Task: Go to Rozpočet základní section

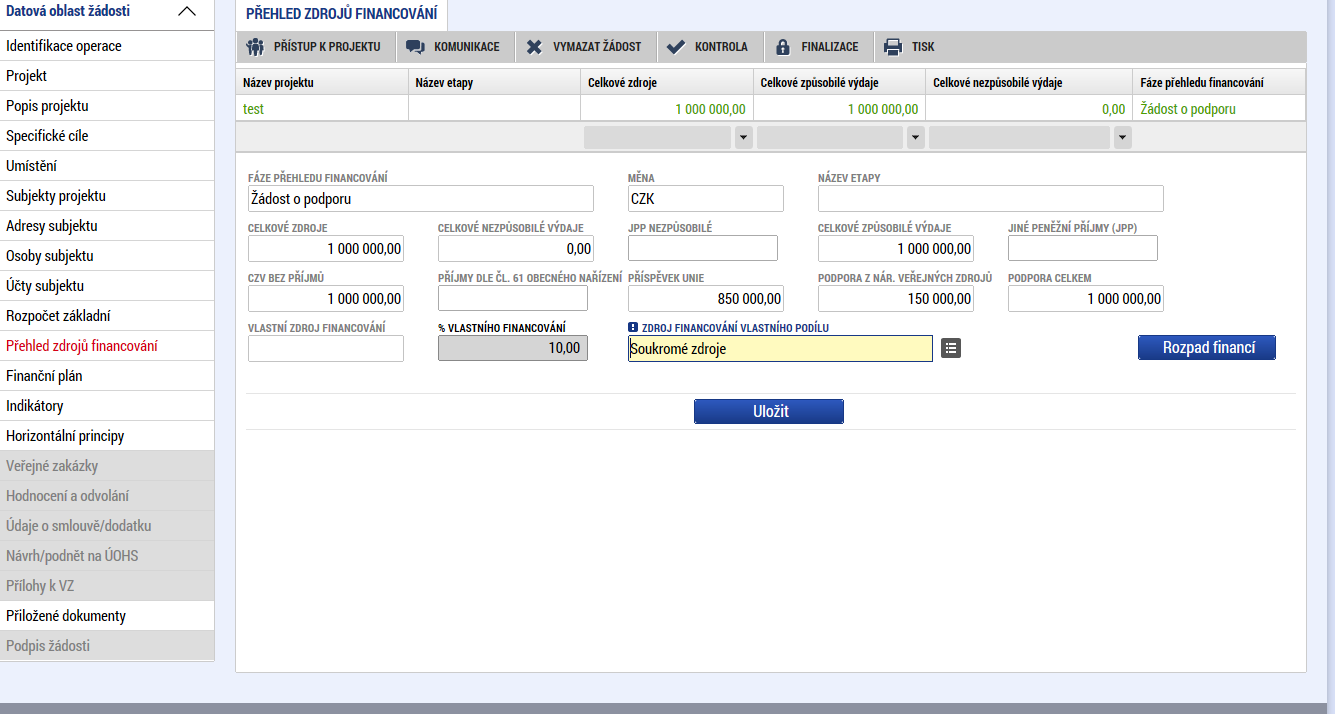Action: 107,316
